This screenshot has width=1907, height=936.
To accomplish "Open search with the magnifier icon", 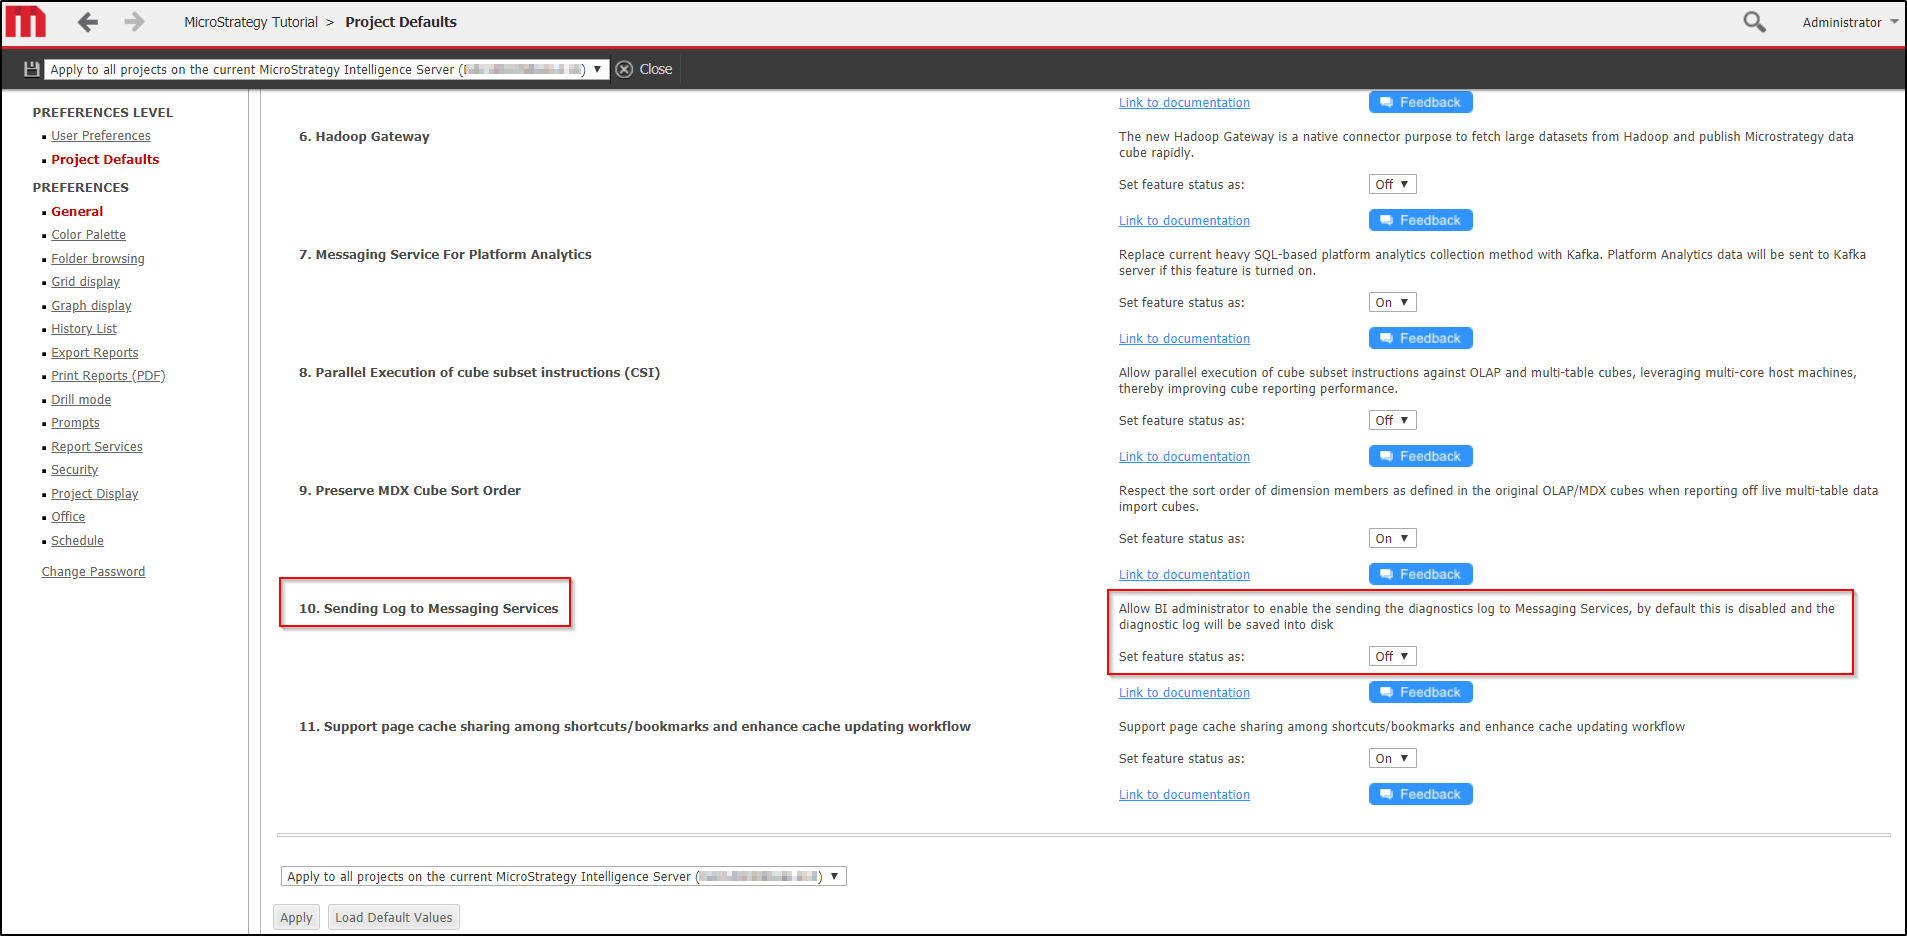I will pyautogui.click(x=1754, y=22).
